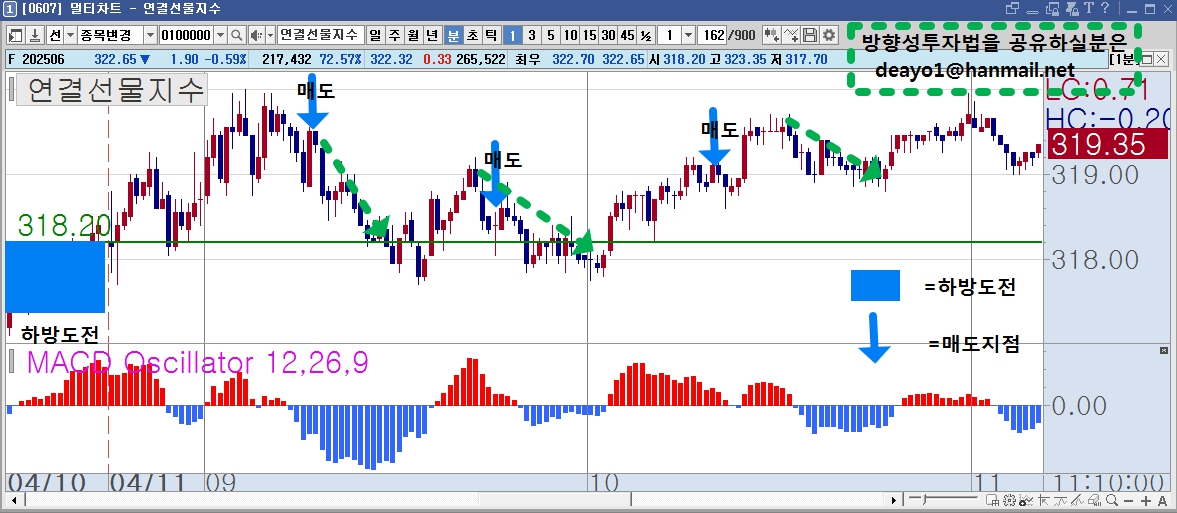The height and width of the screenshot is (513, 1177).
Task: Click the T font icon in title bar
Action: (x=1089, y=8)
